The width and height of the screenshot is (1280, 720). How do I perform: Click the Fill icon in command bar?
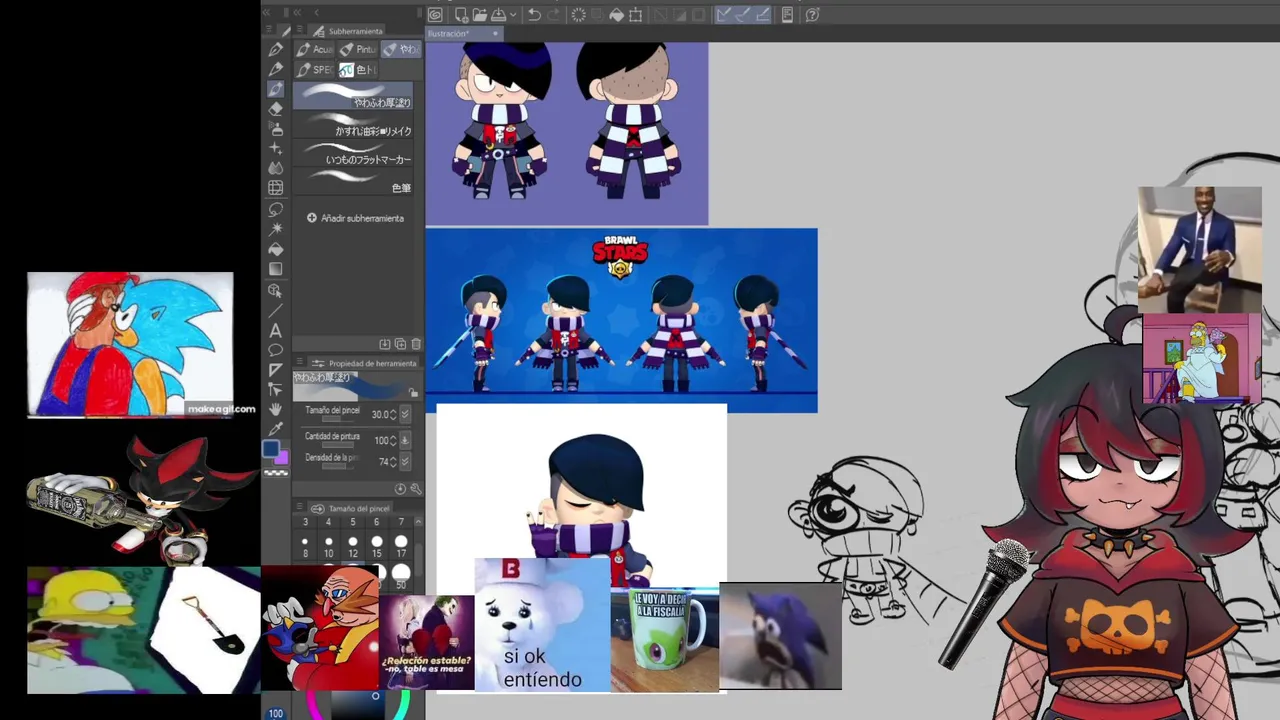point(617,15)
